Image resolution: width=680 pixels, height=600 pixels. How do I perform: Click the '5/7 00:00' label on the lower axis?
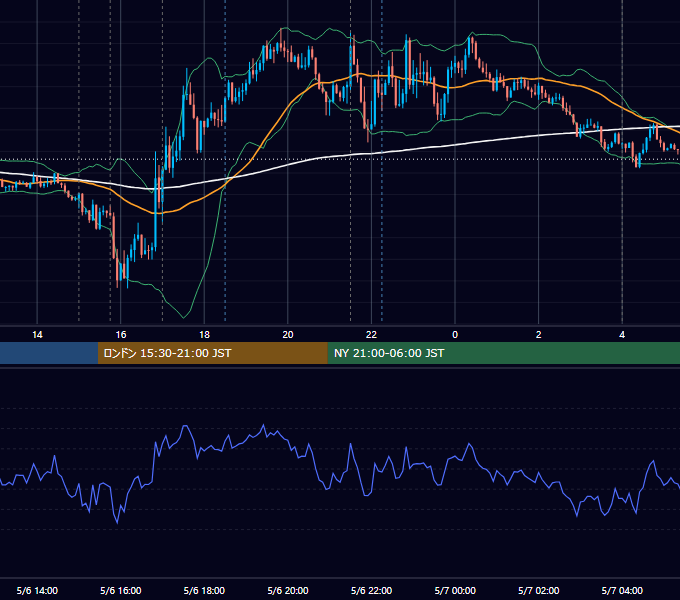point(455,590)
